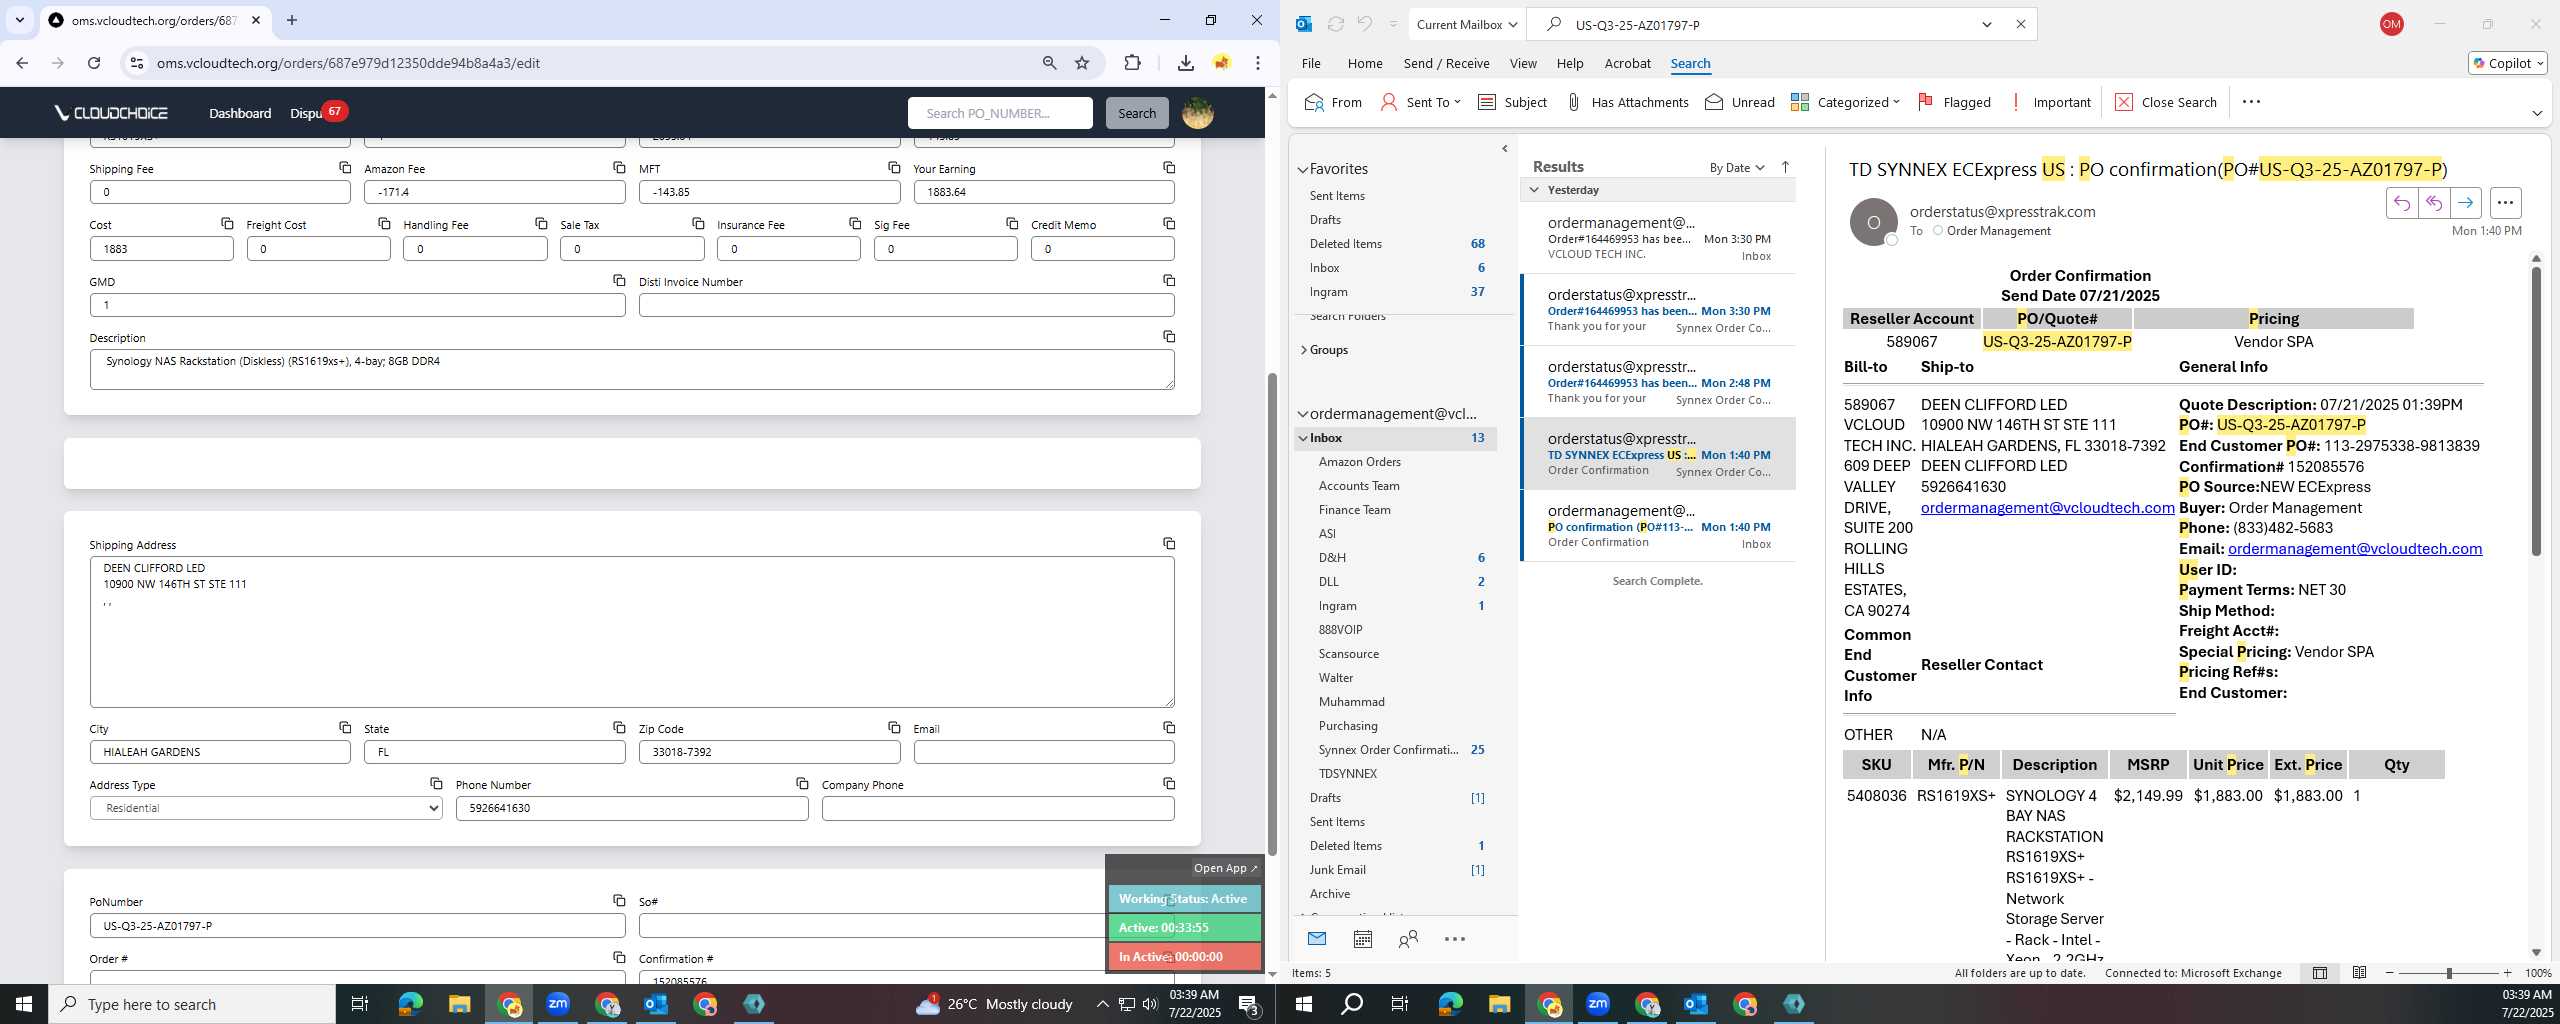The width and height of the screenshot is (2560, 1024).
Task: Open Outlook People view icon
Action: pos(1408,939)
